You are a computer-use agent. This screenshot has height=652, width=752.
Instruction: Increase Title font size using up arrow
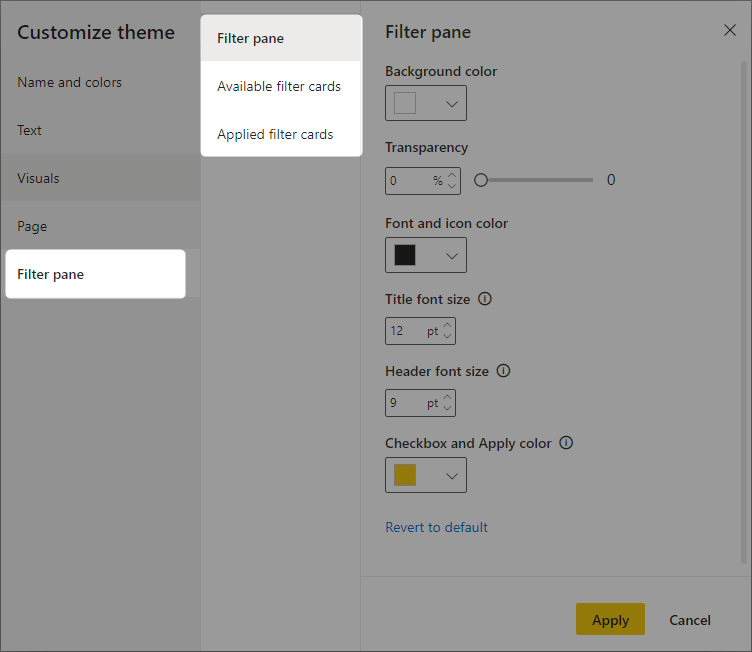coord(447,326)
